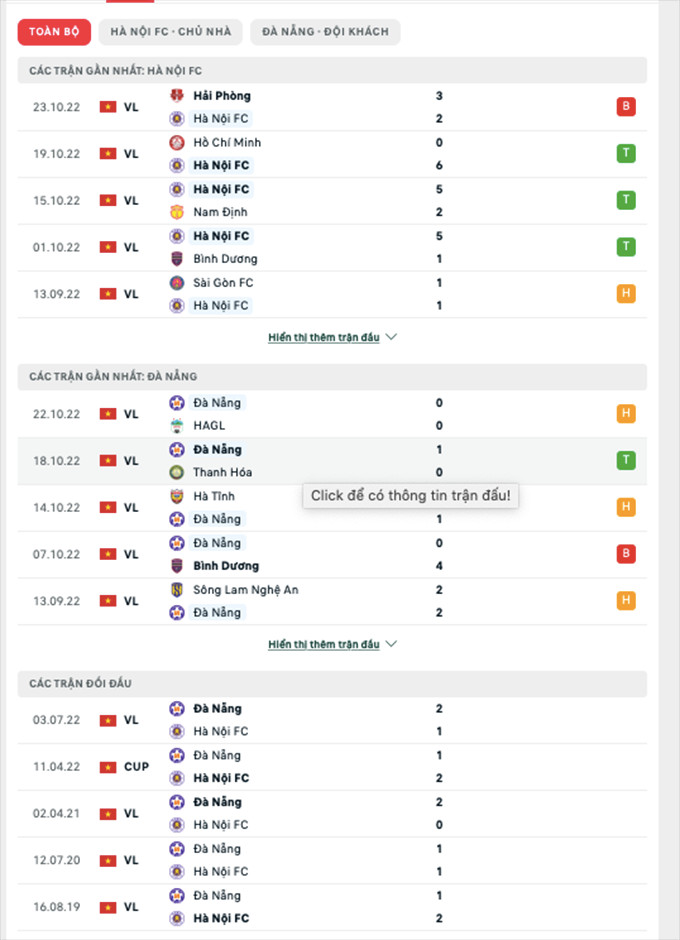Viewport: 680px width, 940px height.
Task: Expand more Hà Nội FC matches
Action: click(x=332, y=338)
